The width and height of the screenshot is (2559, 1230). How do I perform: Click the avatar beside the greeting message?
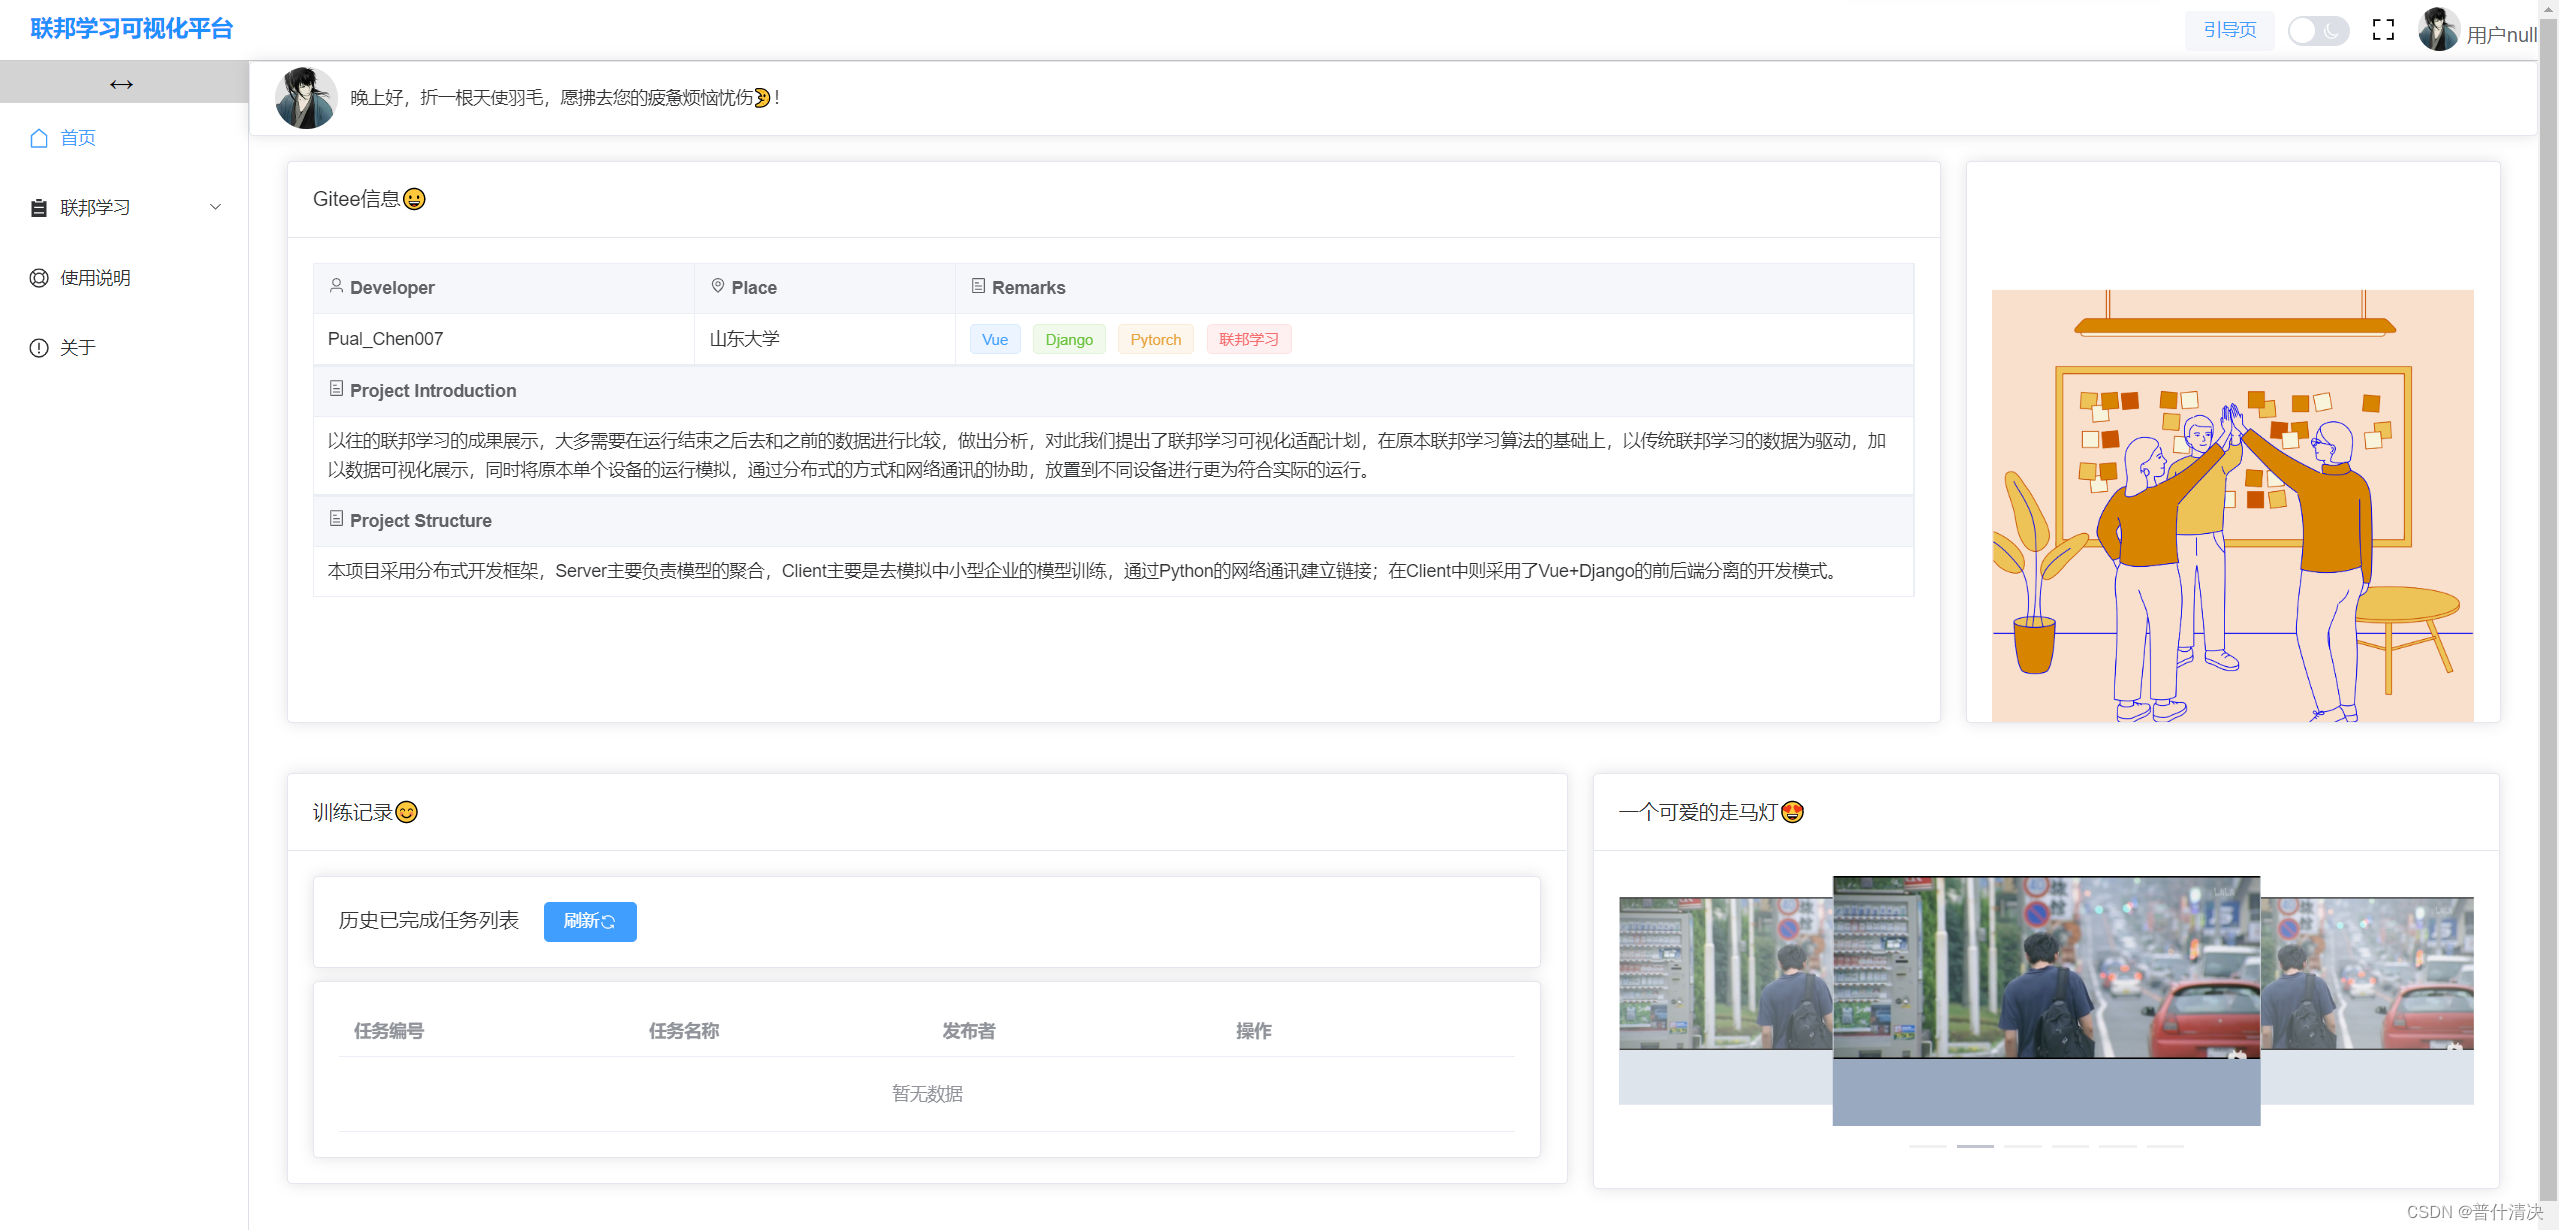(x=306, y=98)
